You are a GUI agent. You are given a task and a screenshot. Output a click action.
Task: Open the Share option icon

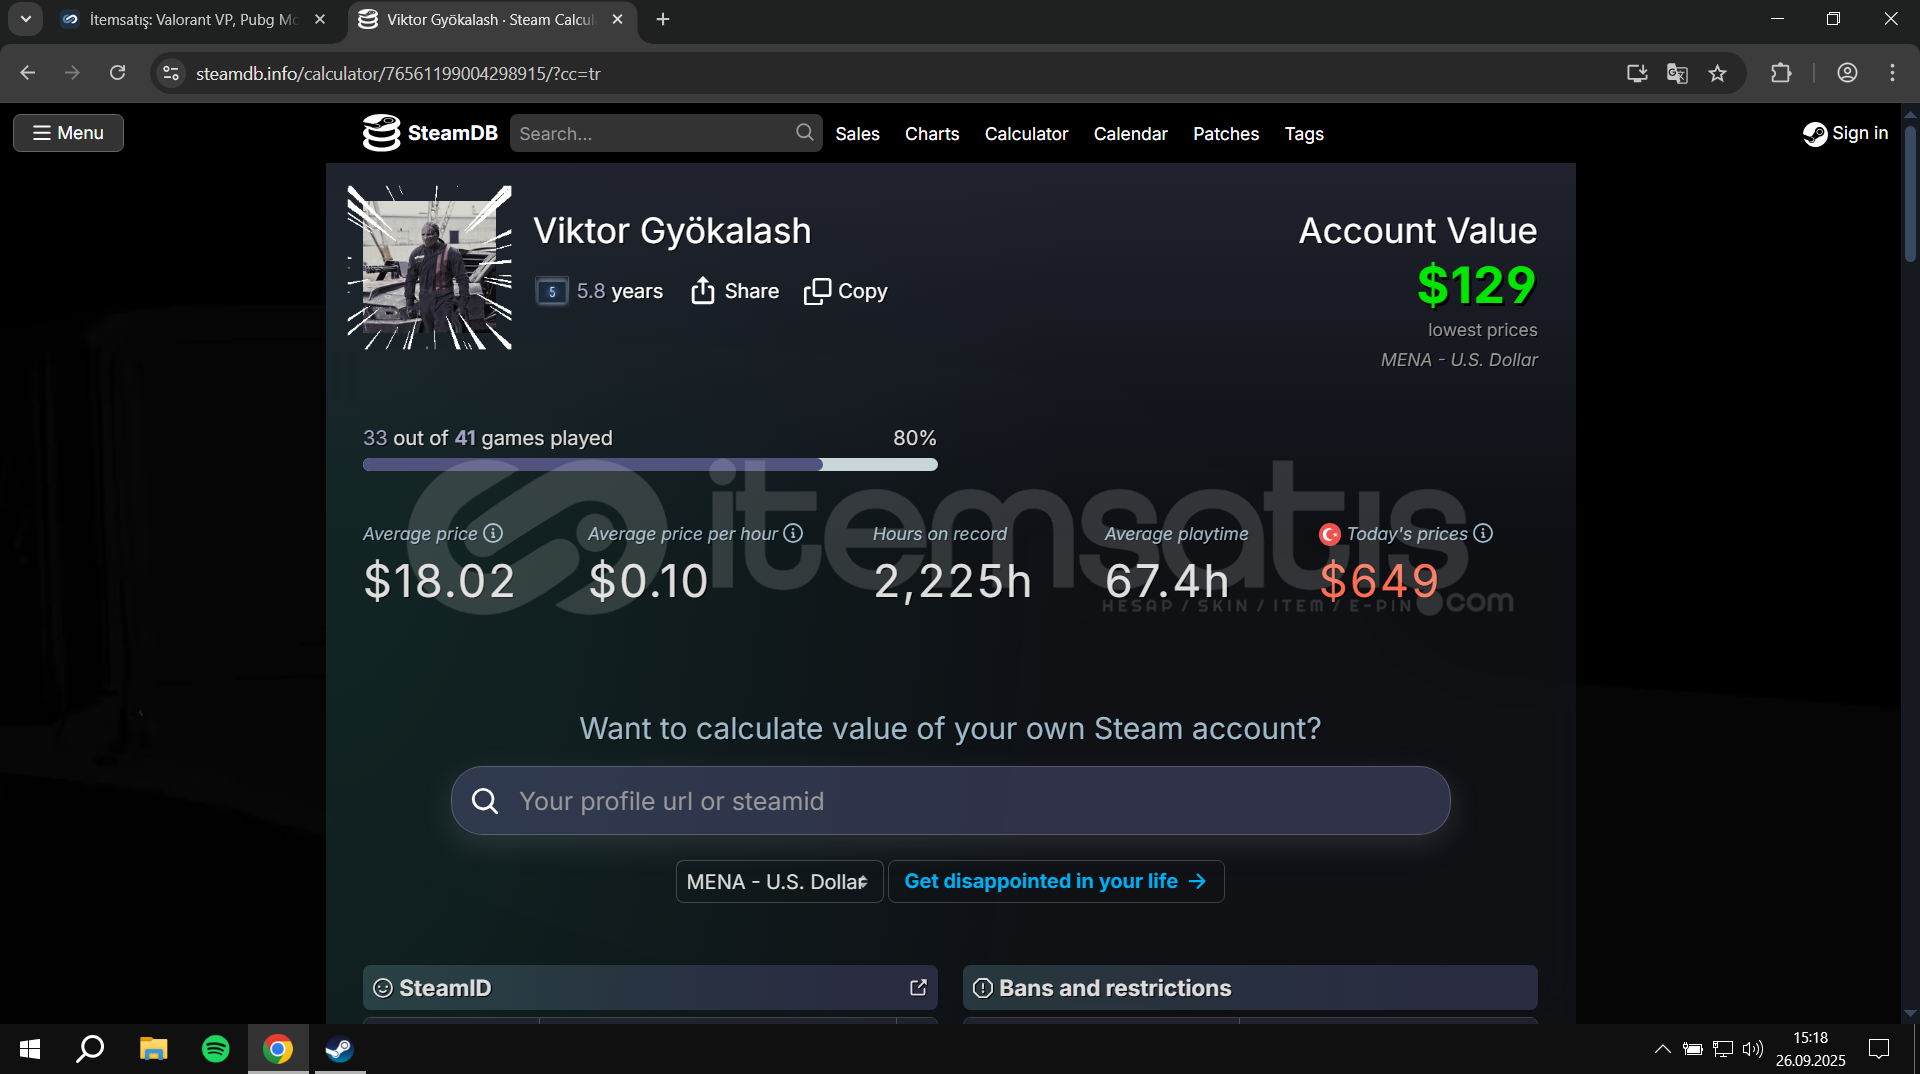[x=703, y=291]
